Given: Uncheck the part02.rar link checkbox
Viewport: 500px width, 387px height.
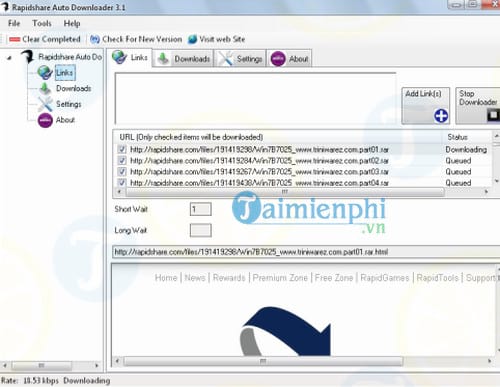Looking at the screenshot, I should [122, 160].
